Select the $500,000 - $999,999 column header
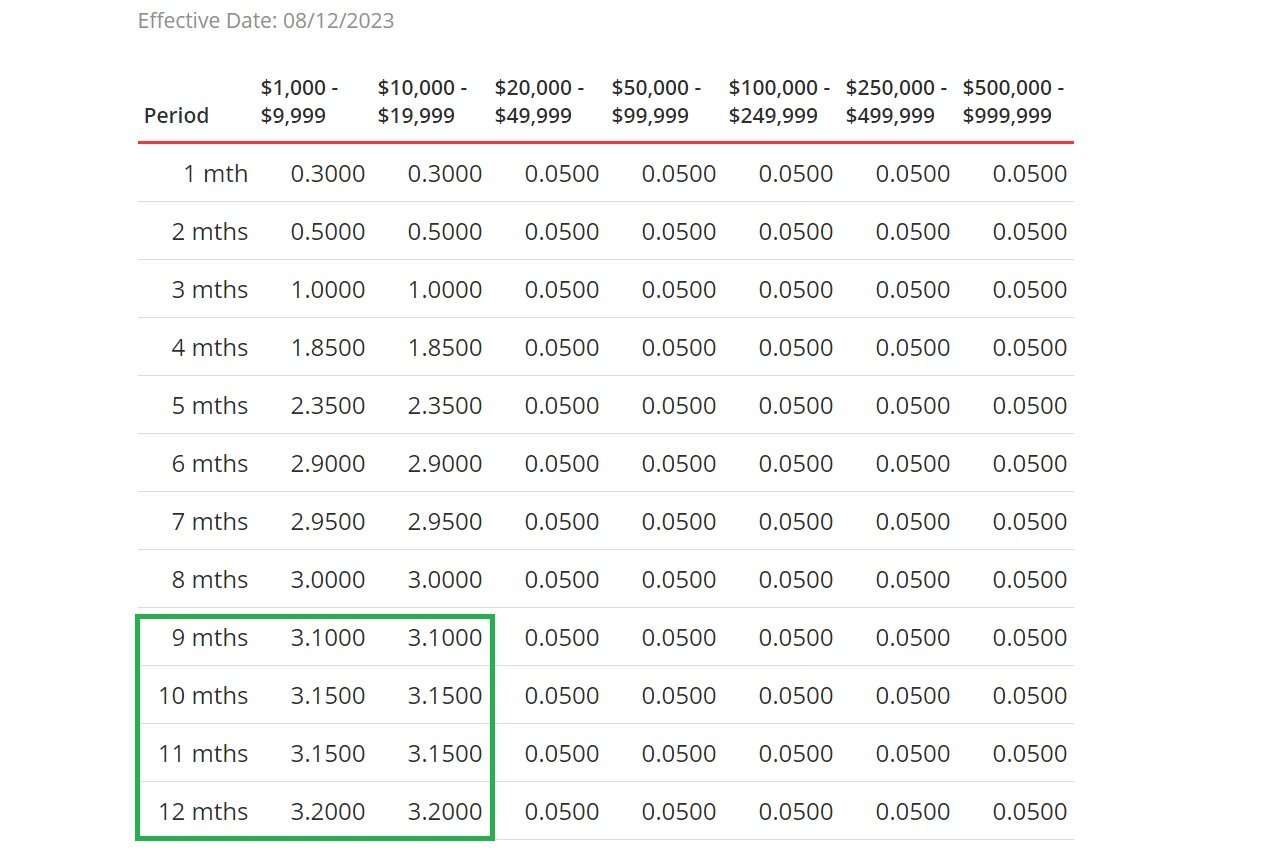1280x851 pixels. 1013,101
